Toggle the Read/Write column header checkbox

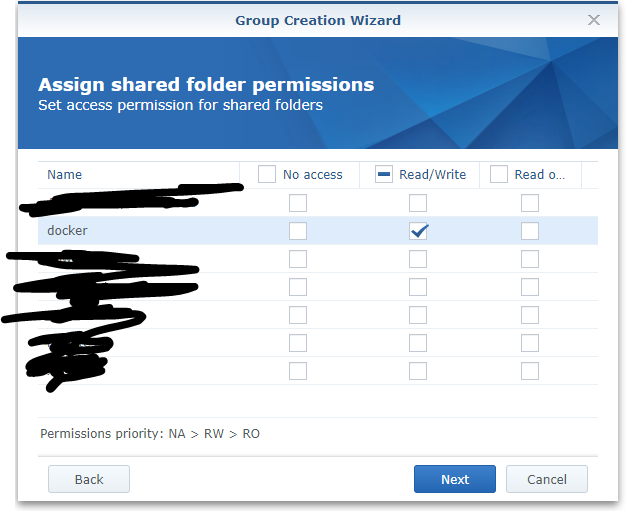(383, 174)
